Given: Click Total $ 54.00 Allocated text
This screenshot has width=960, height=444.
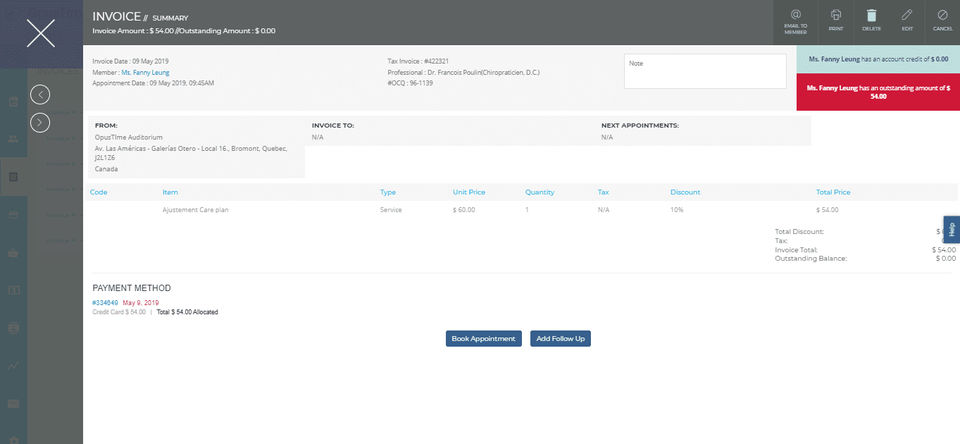Looking at the screenshot, I should click(x=187, y=312).
